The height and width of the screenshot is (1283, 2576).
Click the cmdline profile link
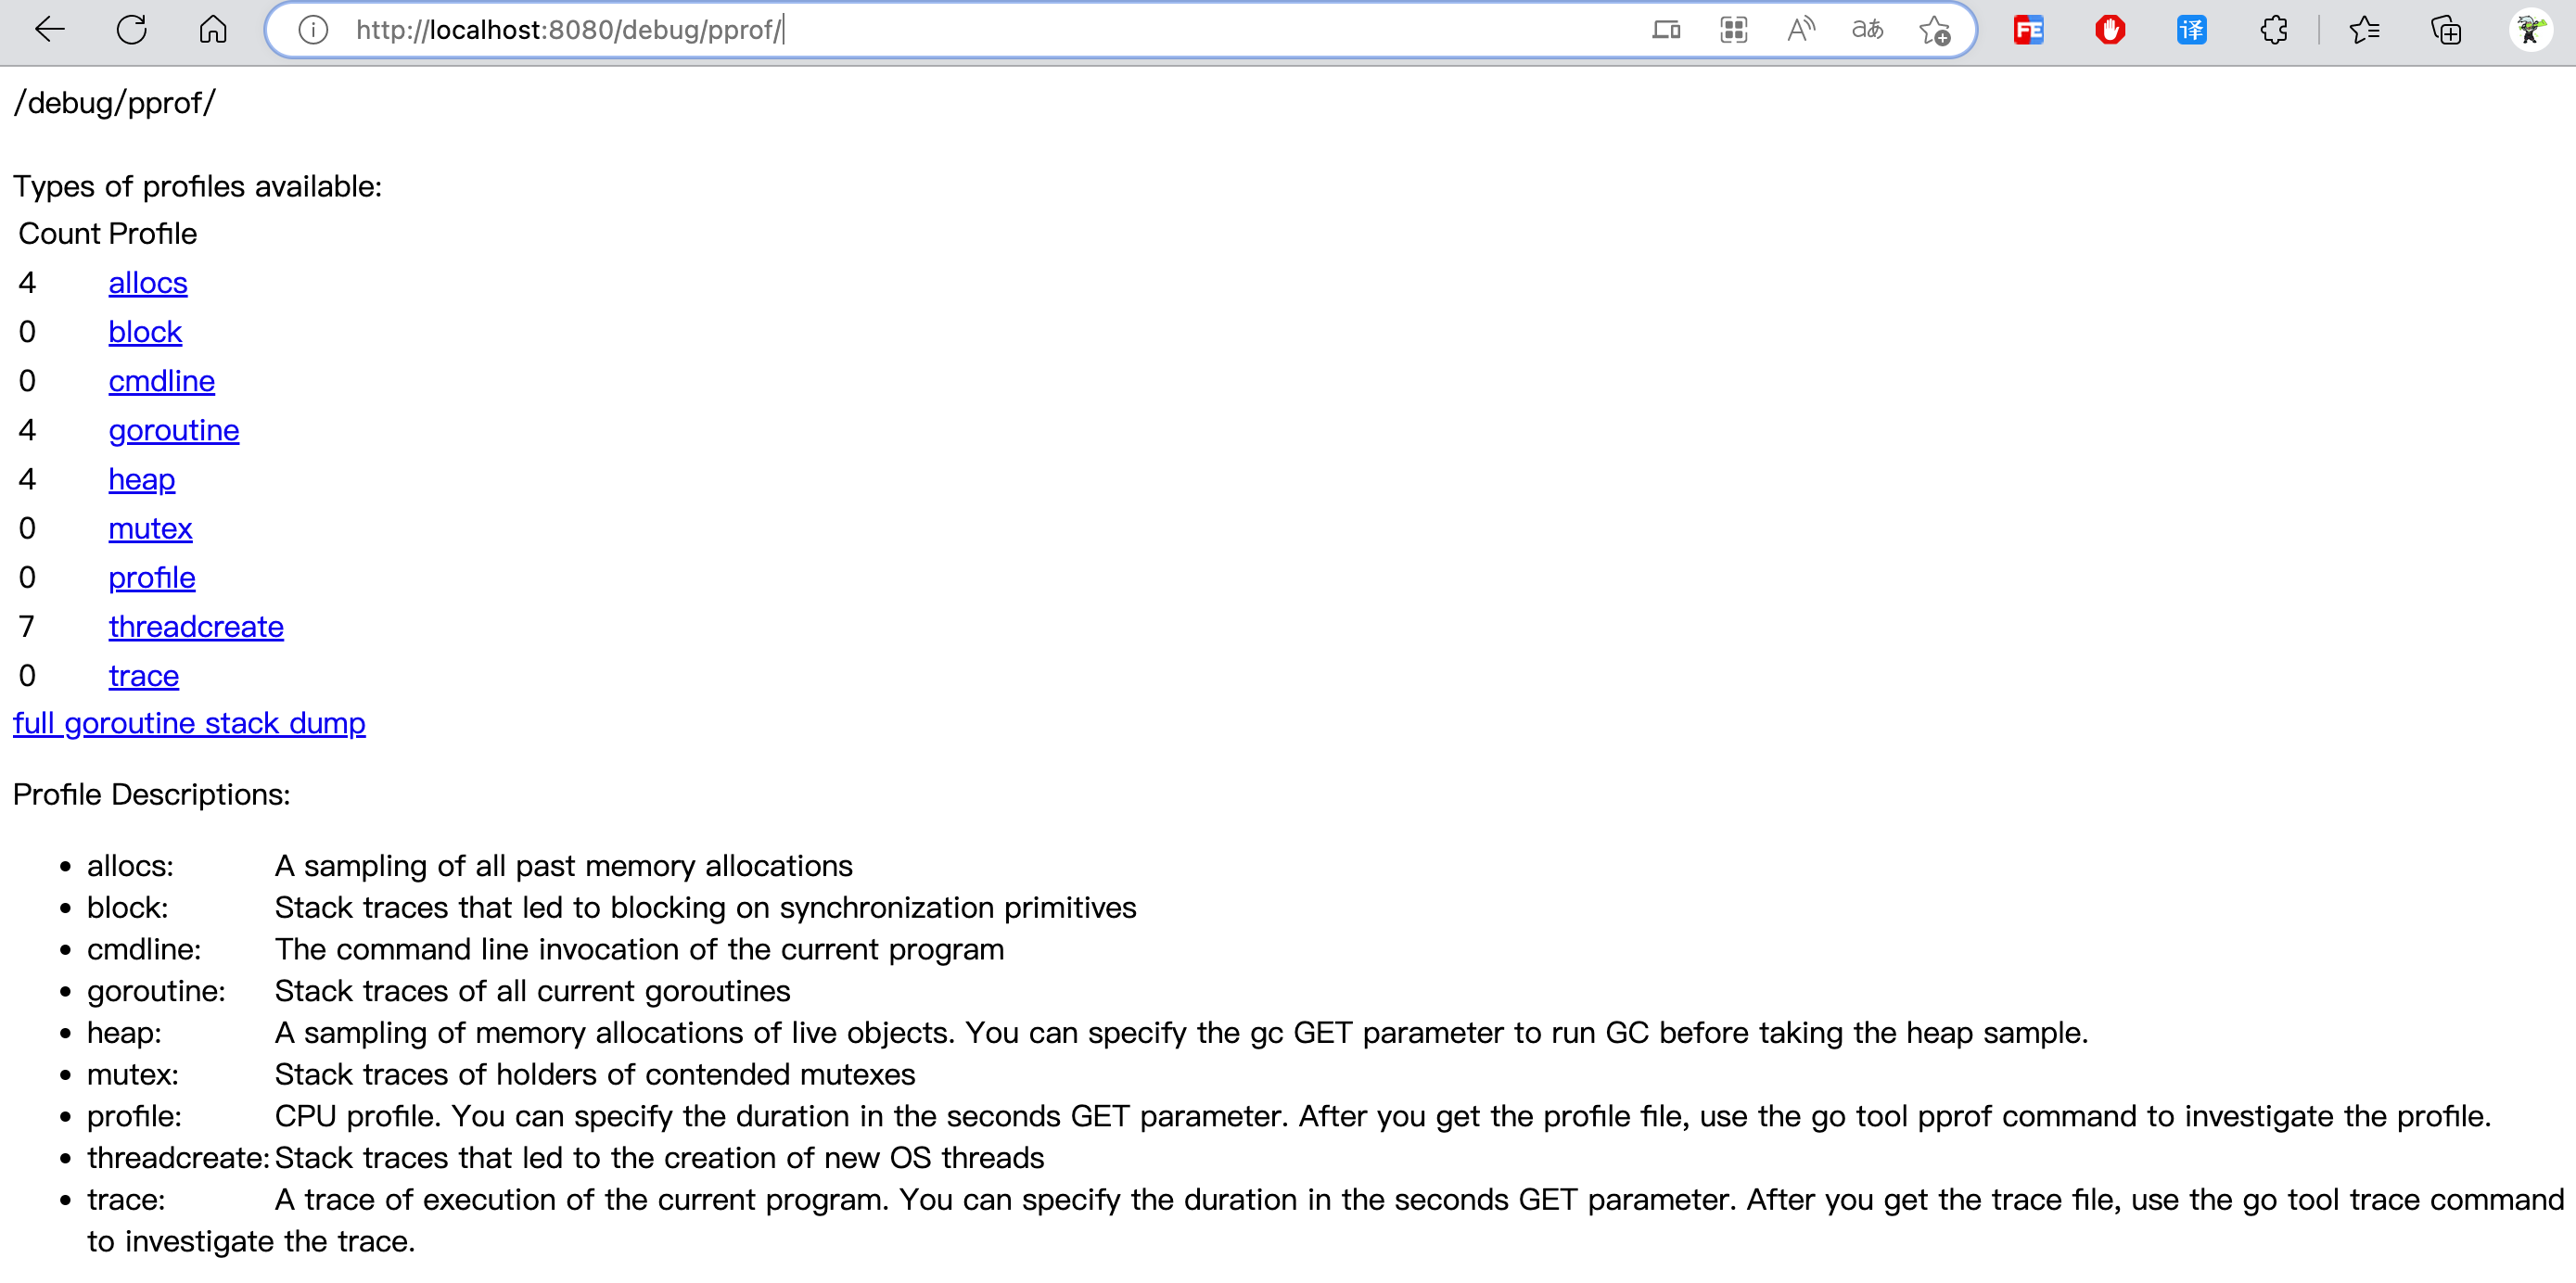(159, 379)
